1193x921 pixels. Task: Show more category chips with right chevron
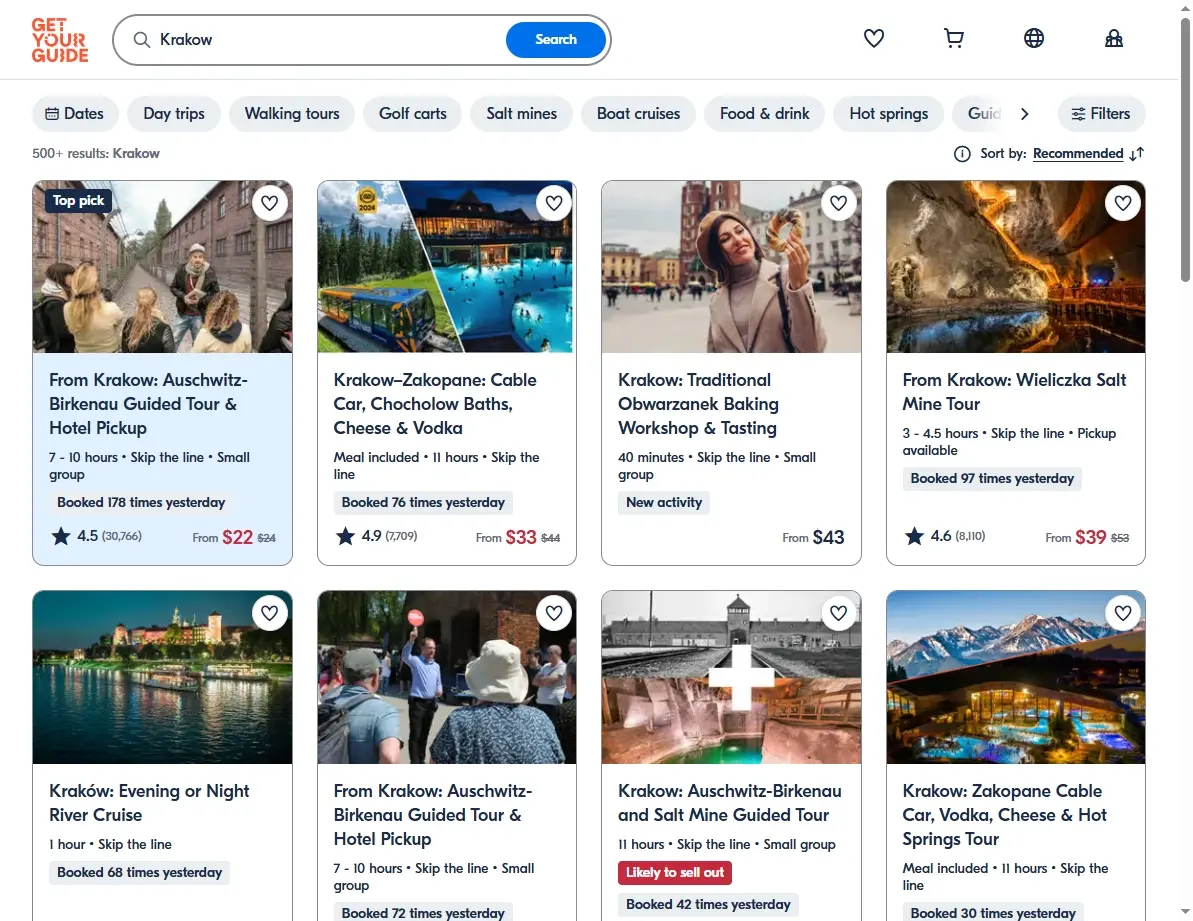pos(1025,114)
